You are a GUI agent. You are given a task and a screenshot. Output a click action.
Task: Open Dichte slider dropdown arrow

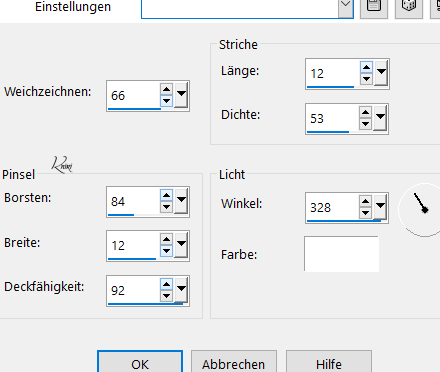click(380, 118)
